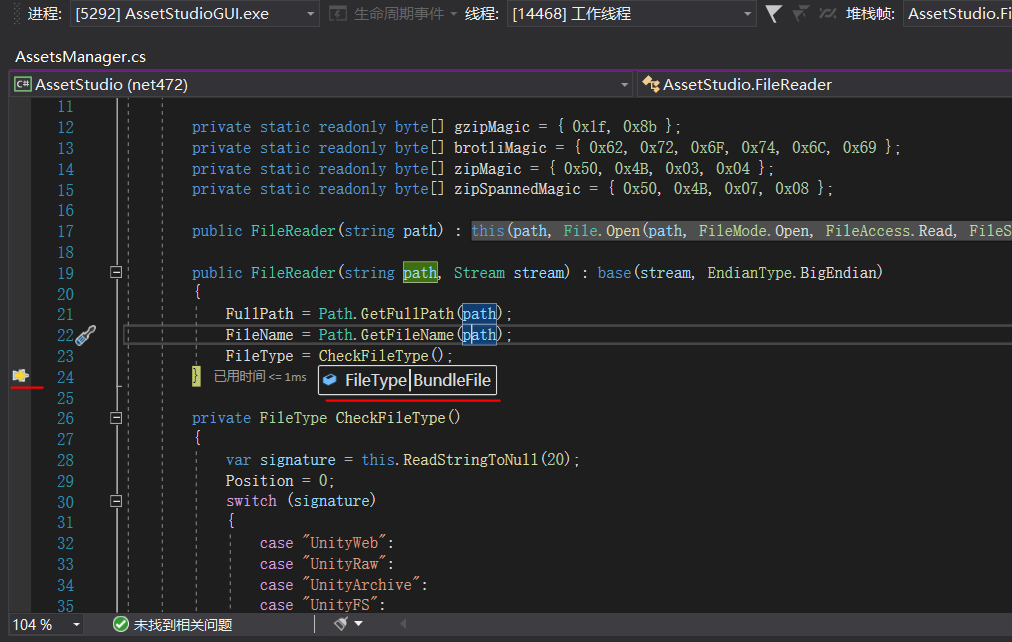Click the CheckFileType() call on line 23
1012x642 pixels.
[381, 356]
